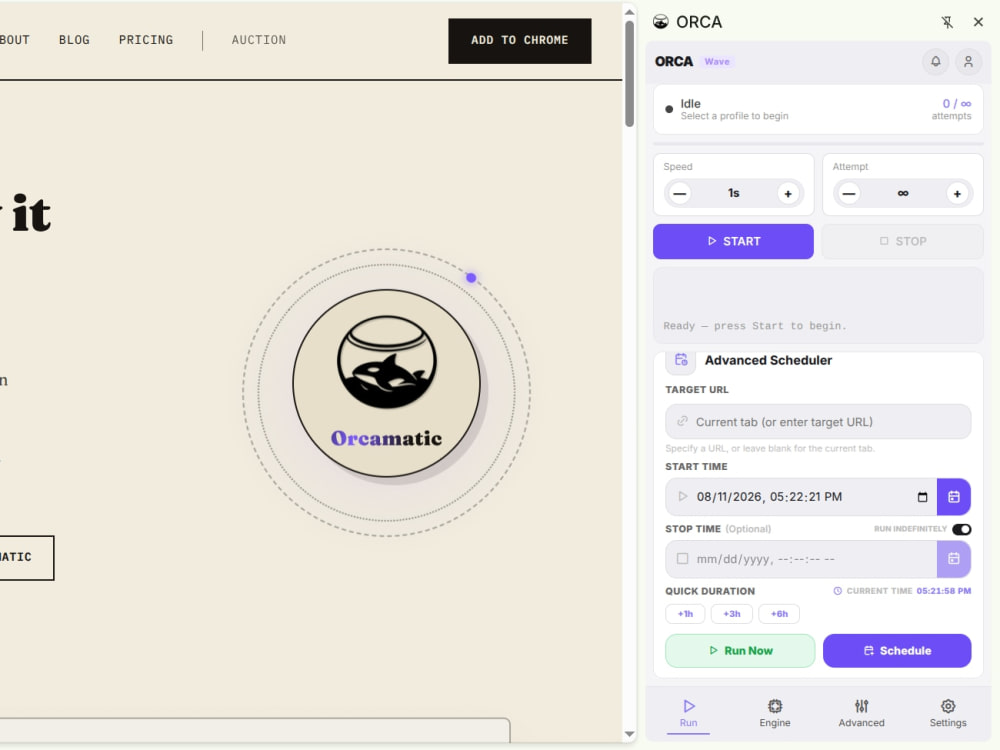Open the BLOG nav link
The width and height of the screenshot is (1000, 750).
(74, 40)
